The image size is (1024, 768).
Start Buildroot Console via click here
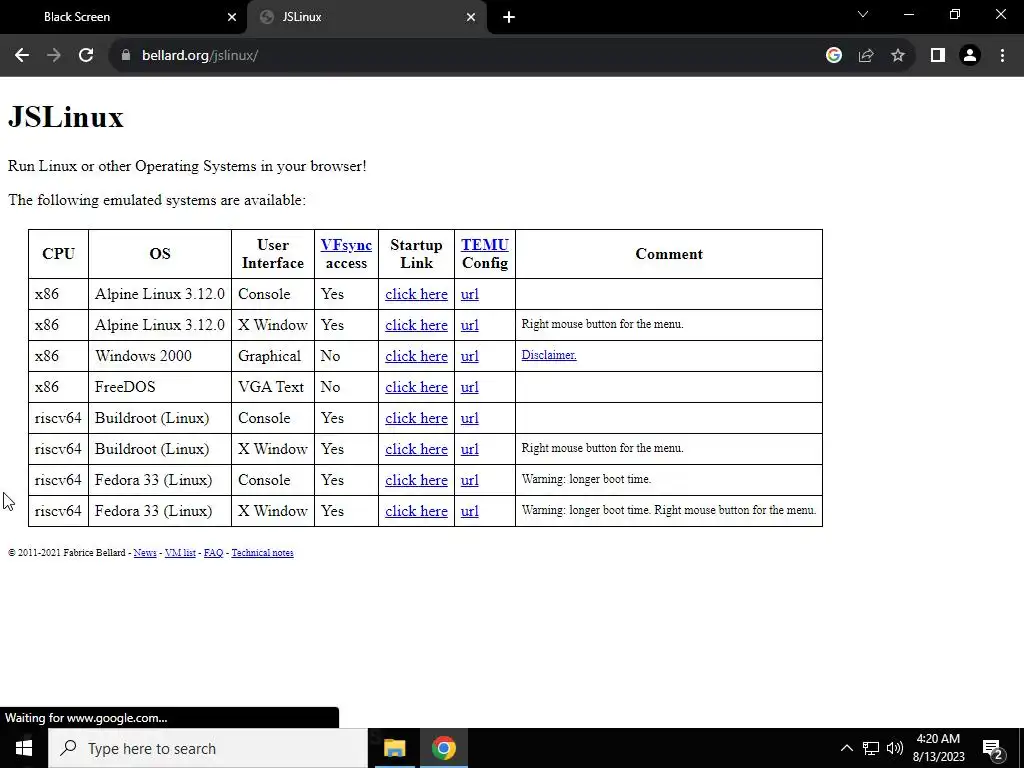(416, 419)
